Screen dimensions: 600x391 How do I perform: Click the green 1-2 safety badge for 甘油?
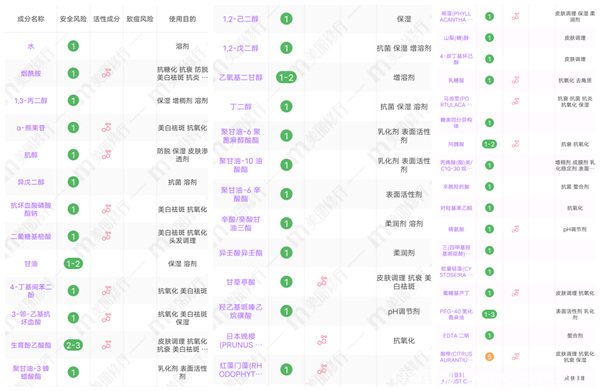73,264
